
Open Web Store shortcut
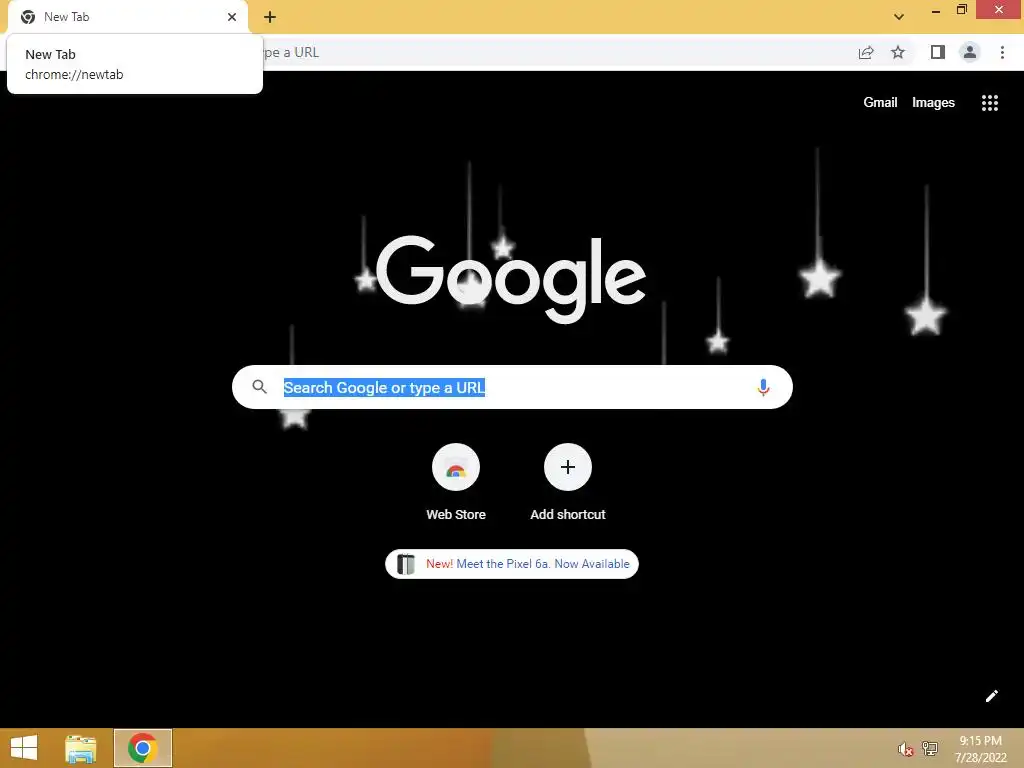456,483
